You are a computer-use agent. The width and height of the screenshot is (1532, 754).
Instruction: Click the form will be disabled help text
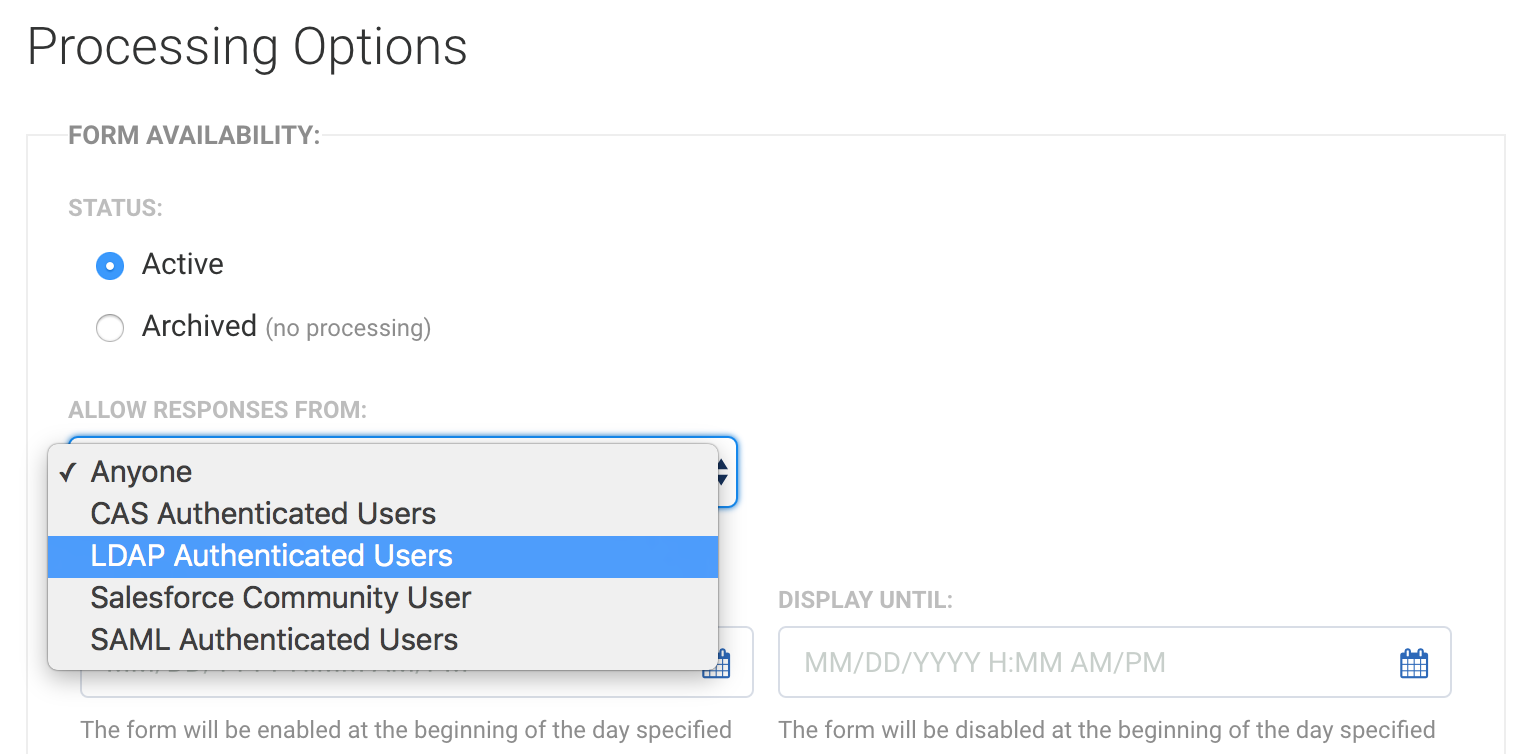click(x=1106, y=729)
